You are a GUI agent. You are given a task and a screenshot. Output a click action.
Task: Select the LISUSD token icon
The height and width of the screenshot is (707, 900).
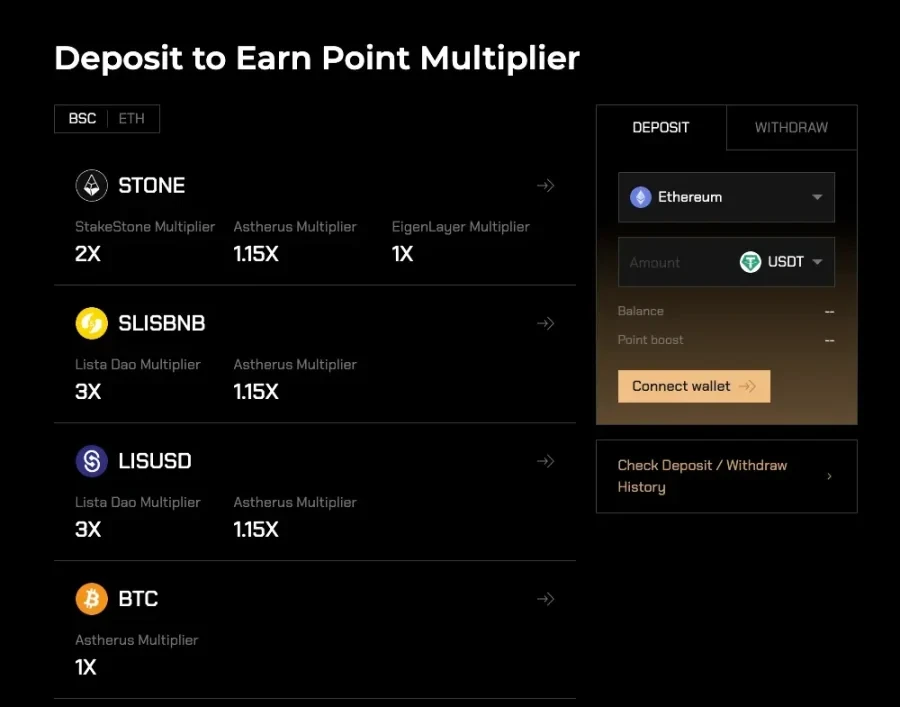point(91,461)
